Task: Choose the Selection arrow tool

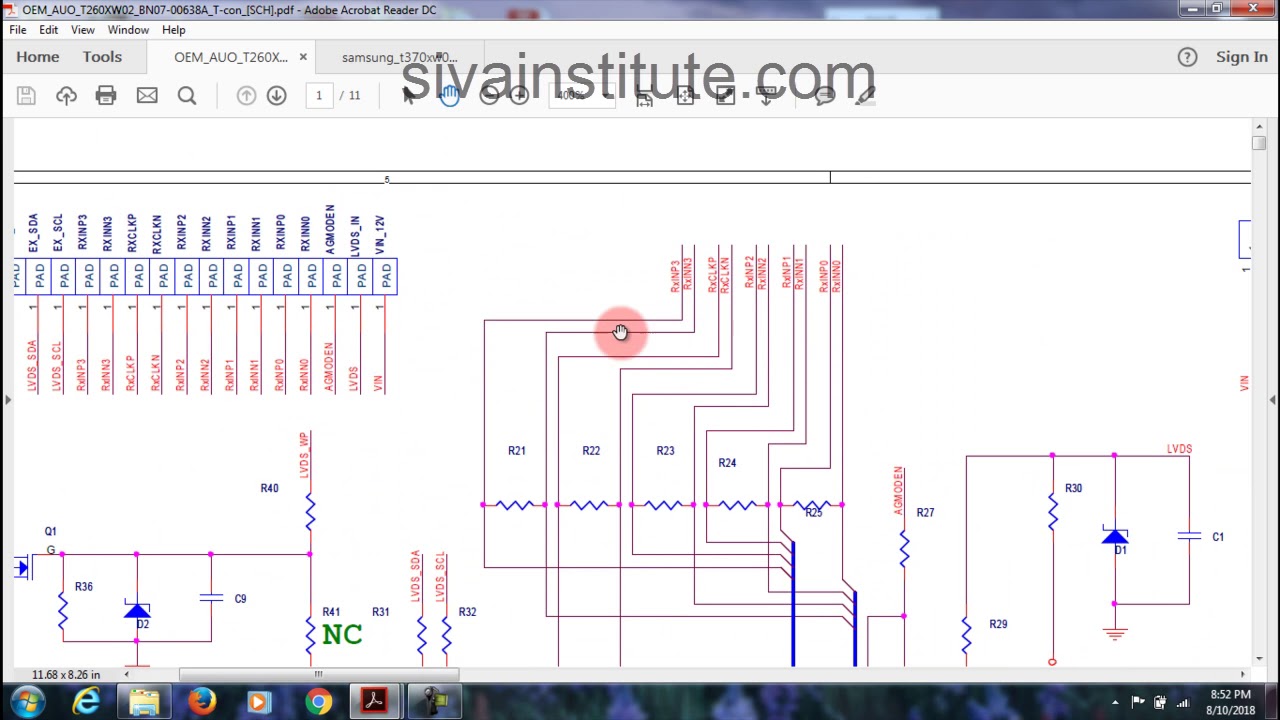Action: pos(409,95)
